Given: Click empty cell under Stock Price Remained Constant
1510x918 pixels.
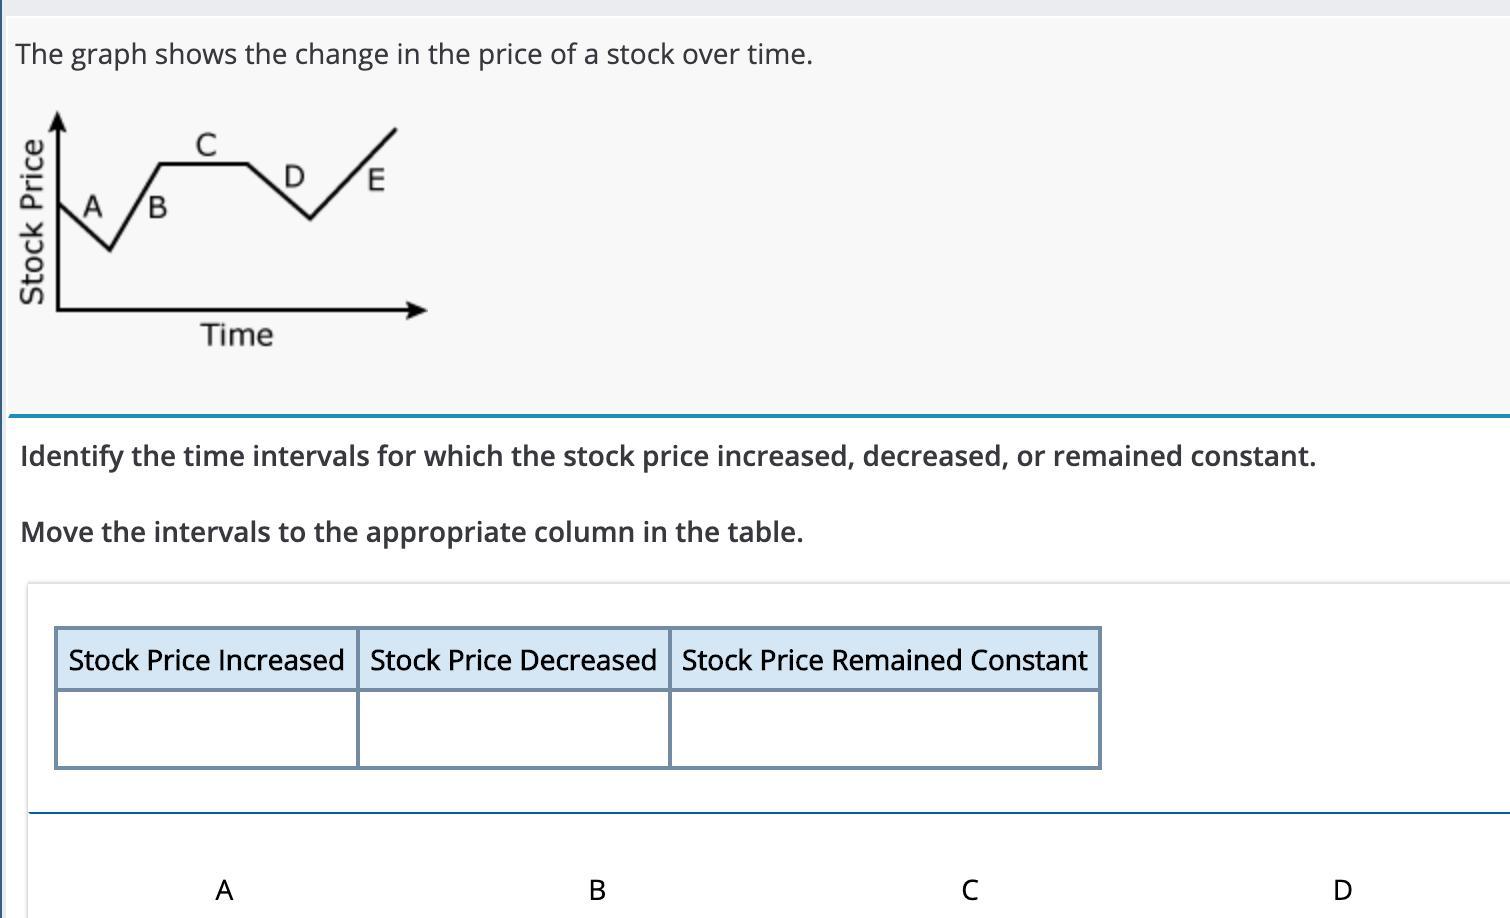Looking at the screenshot, I should tap(884, 729).
